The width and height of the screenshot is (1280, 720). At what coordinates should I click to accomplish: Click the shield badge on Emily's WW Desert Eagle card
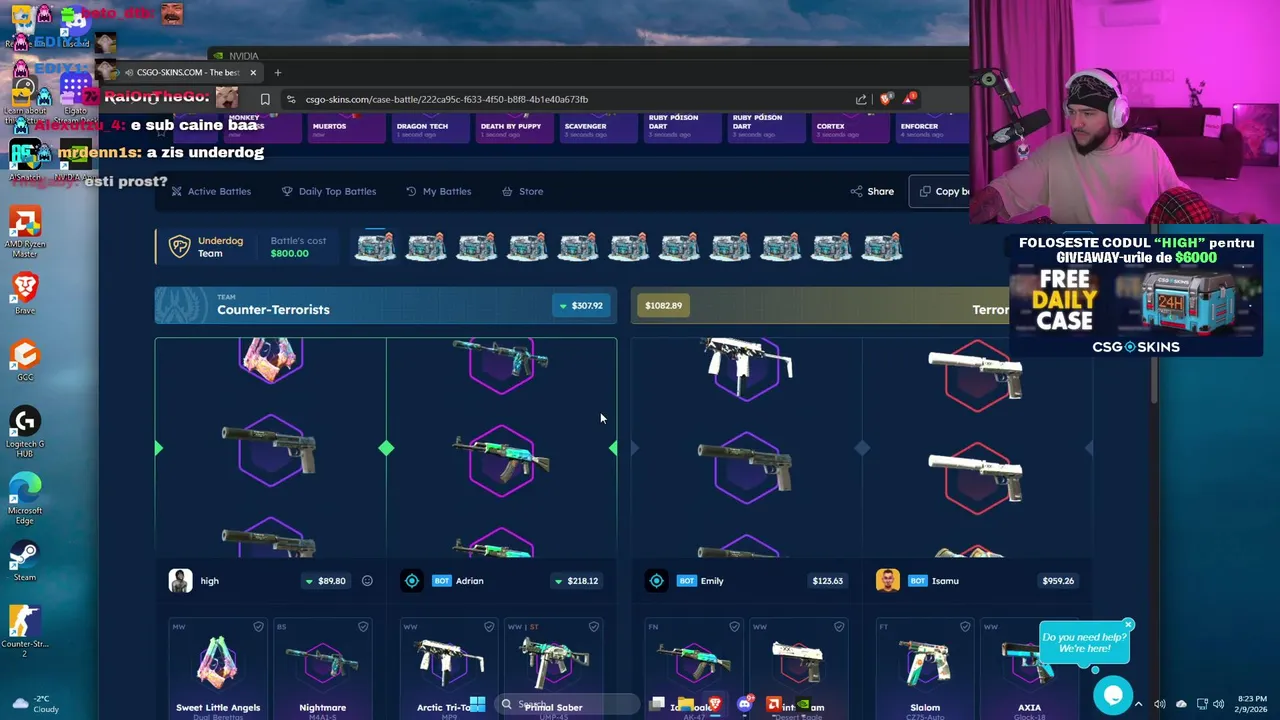point(839,627)
